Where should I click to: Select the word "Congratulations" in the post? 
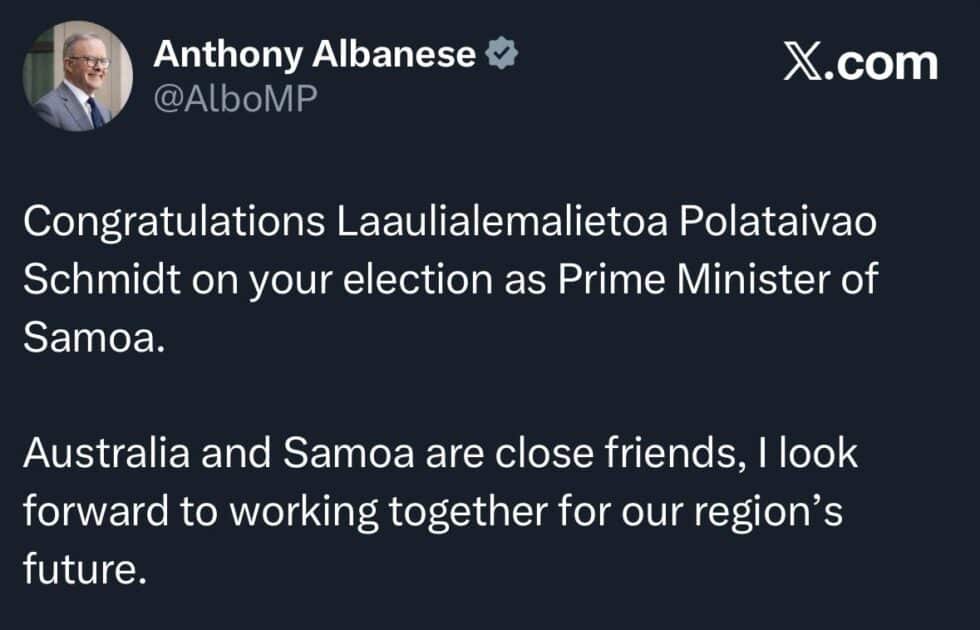click(x=174, y=222)
